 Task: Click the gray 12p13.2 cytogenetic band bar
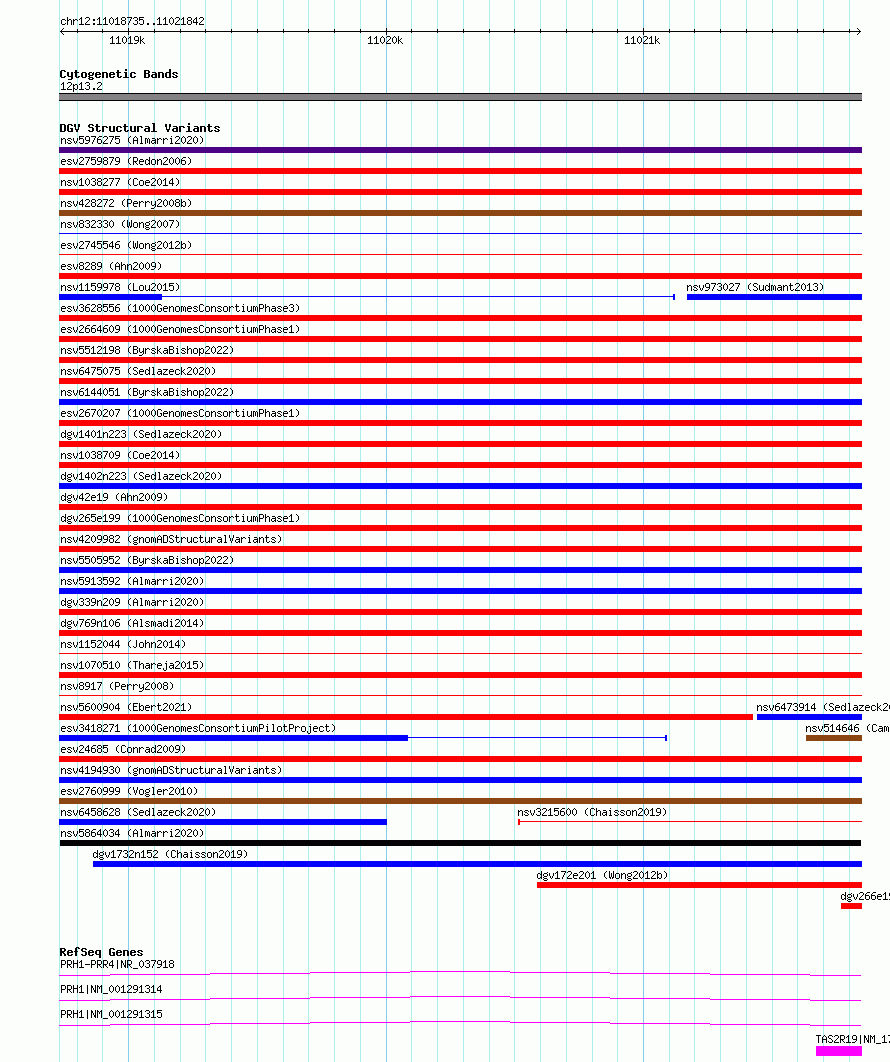coord(461,98)
